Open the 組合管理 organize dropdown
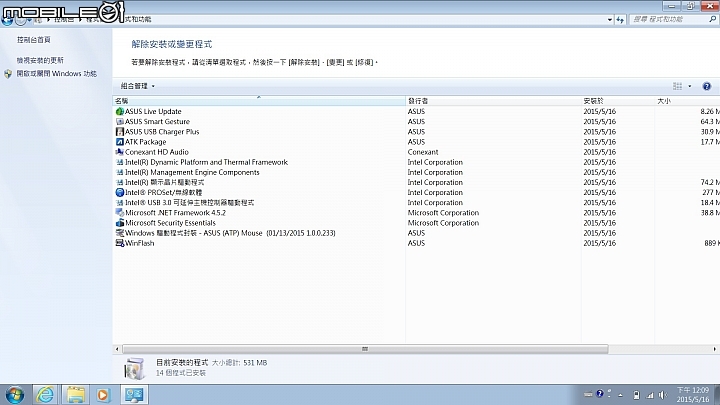The width and height of the screenshot is (720, 405). click(x=137, y=86)
